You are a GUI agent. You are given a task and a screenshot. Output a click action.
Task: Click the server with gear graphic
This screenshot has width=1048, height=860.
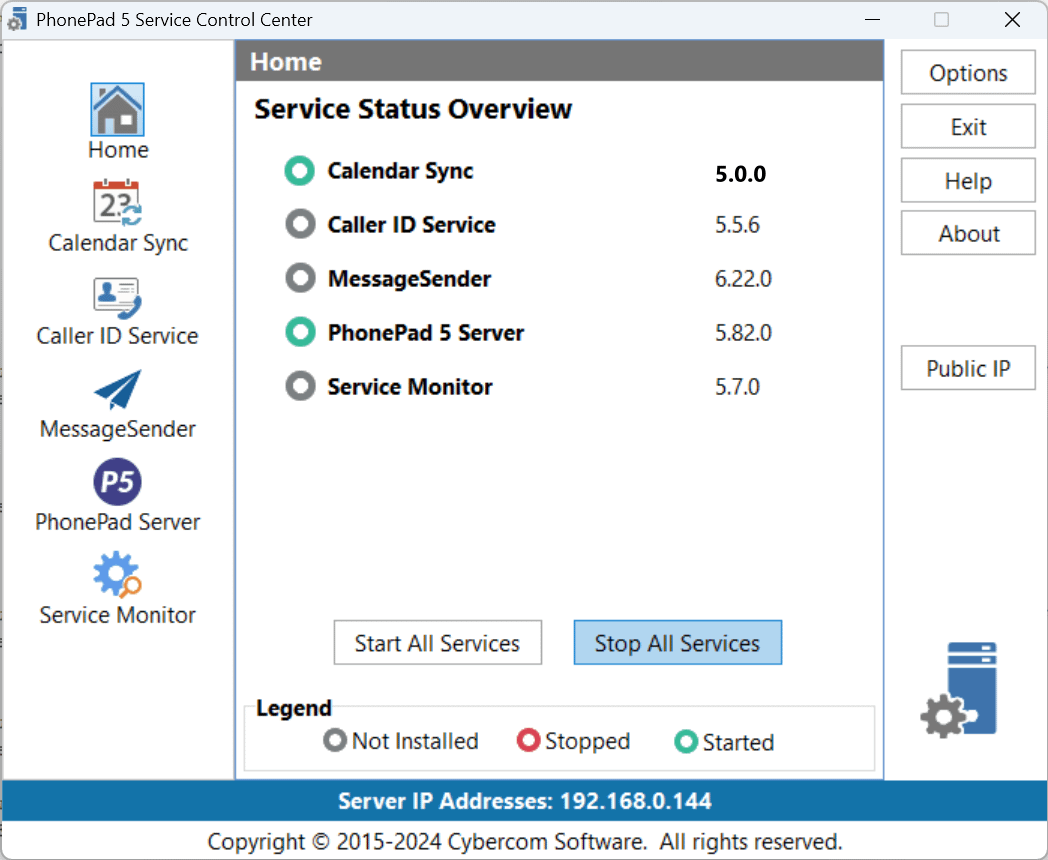[959, 690]
